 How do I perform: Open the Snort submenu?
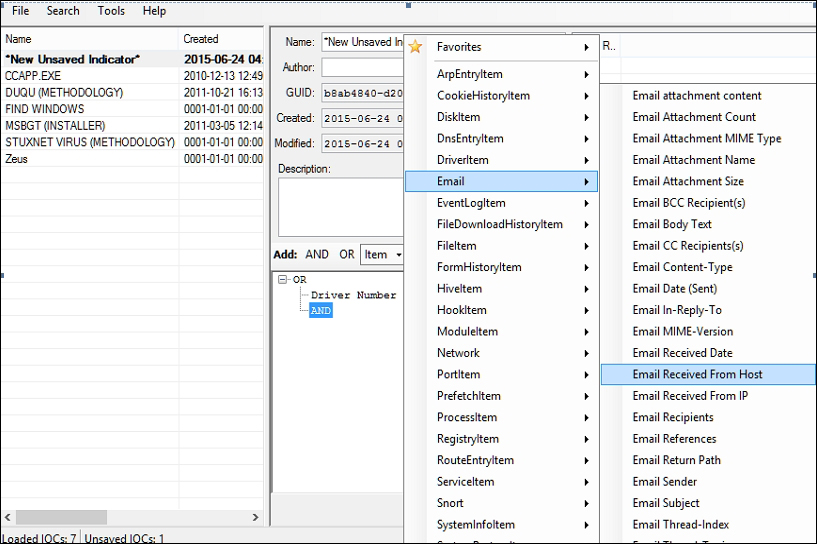501,503
